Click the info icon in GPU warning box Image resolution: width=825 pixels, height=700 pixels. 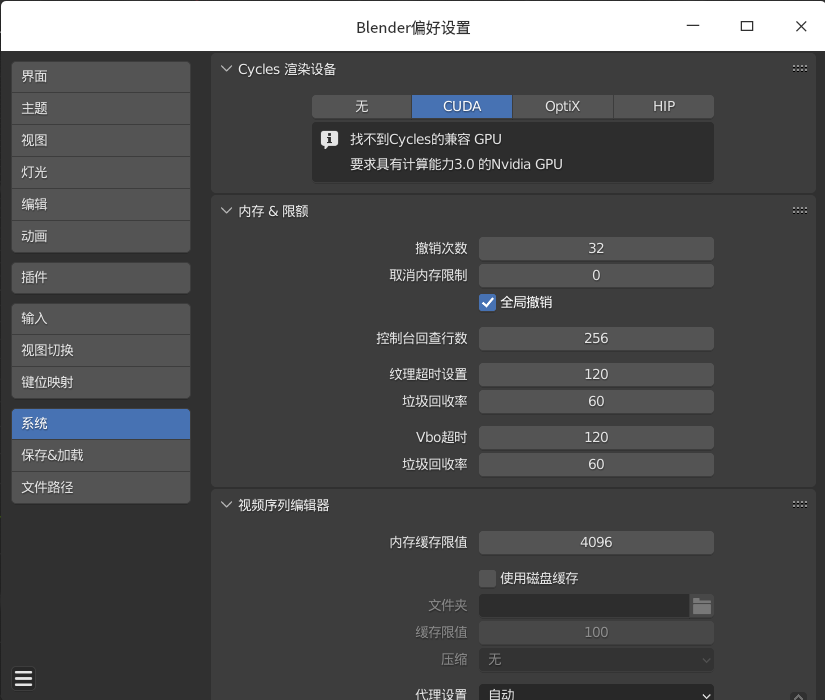329,140
